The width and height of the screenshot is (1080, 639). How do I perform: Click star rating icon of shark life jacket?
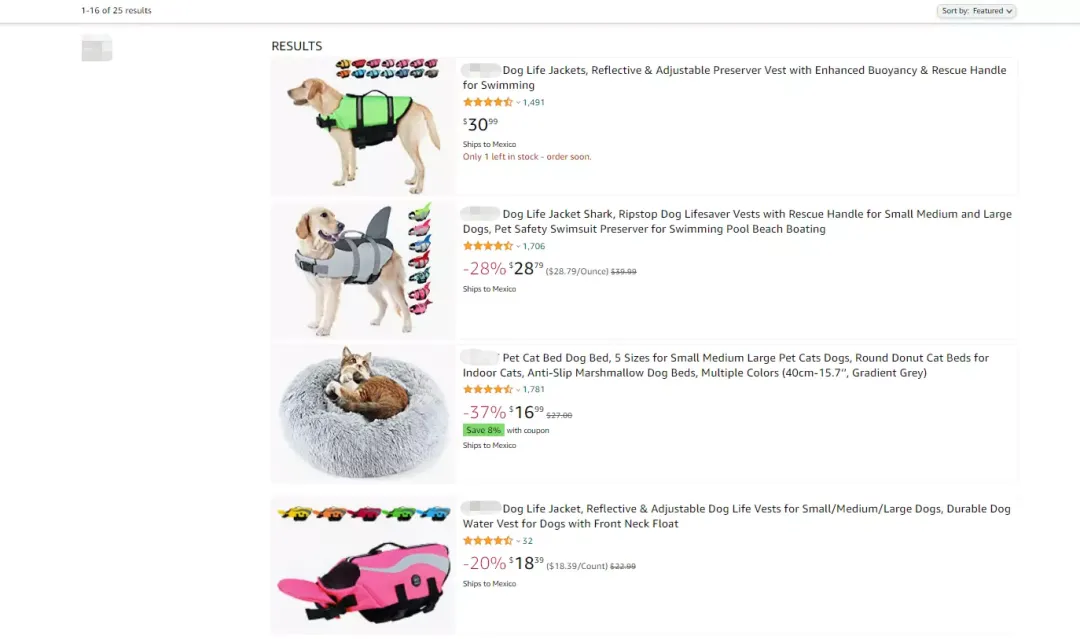click(488, 246)
